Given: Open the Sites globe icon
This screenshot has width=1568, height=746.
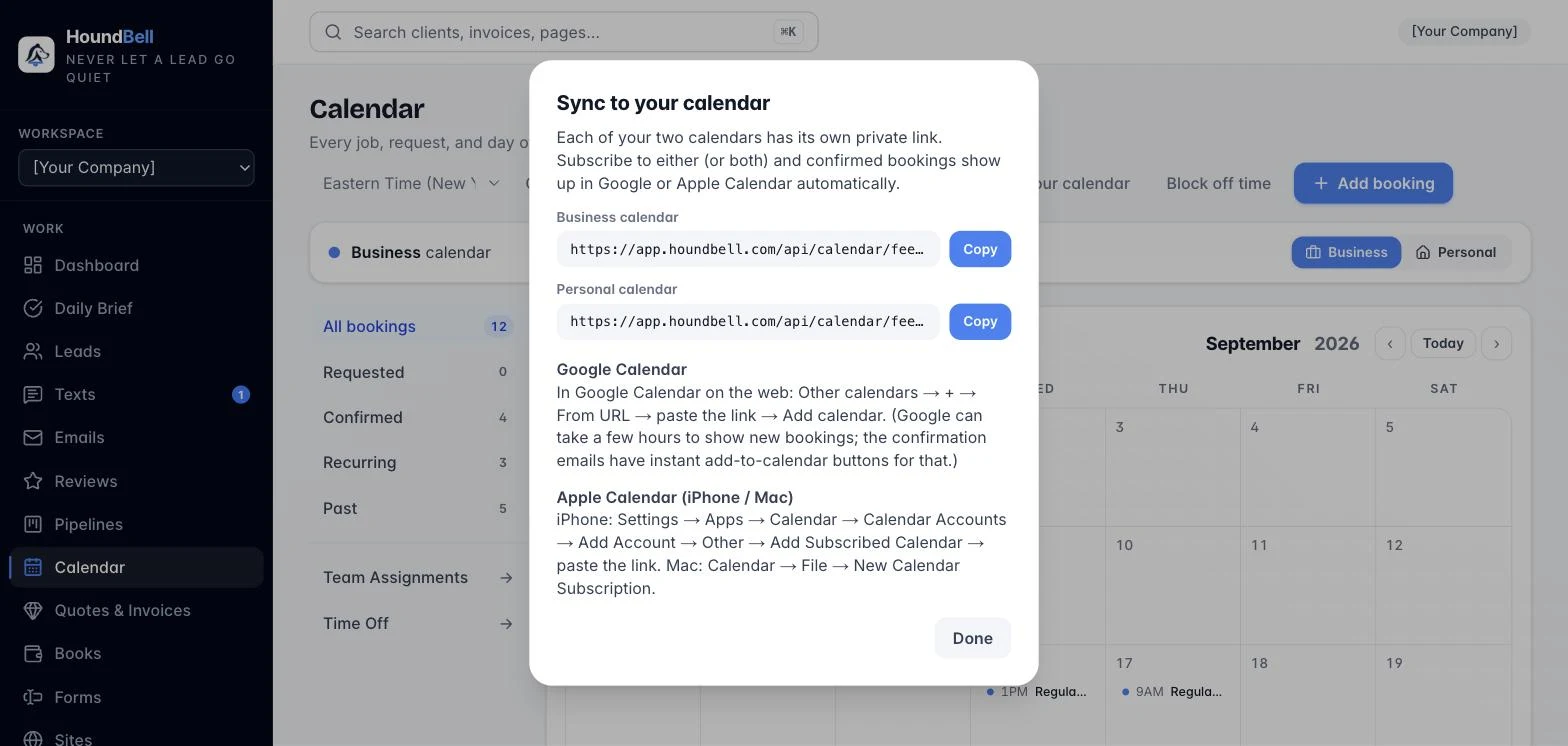Looking at the screenshot, I should (x=33, y=739).
